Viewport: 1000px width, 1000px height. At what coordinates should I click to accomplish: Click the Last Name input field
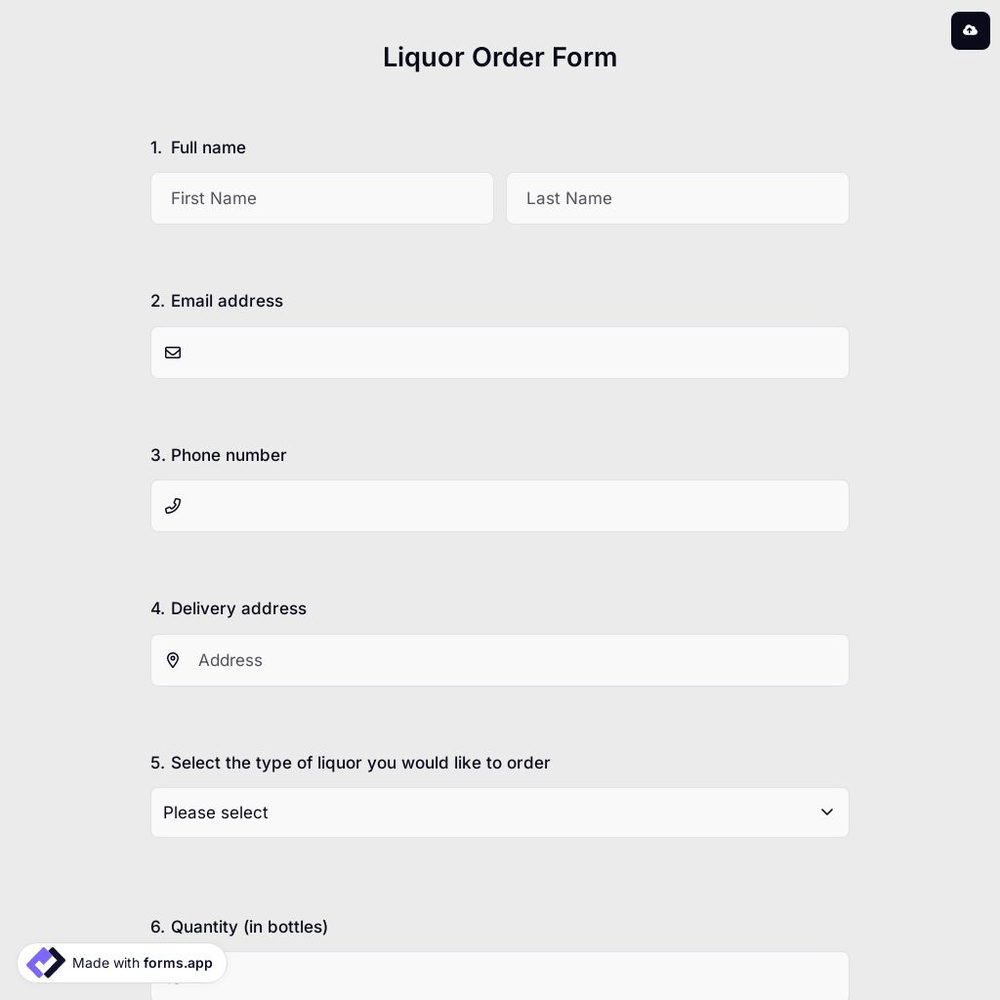(x=677, y=198)
